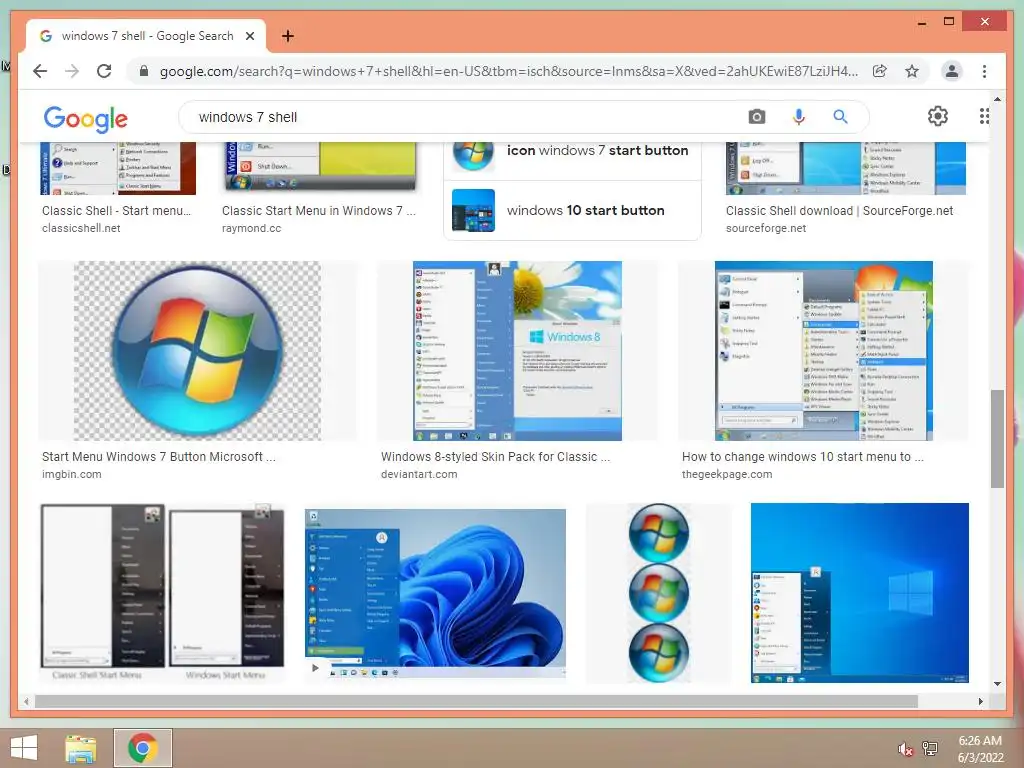Open the Windows 11 blue swirl image
1024x768 pixels.
pos(436,593)
